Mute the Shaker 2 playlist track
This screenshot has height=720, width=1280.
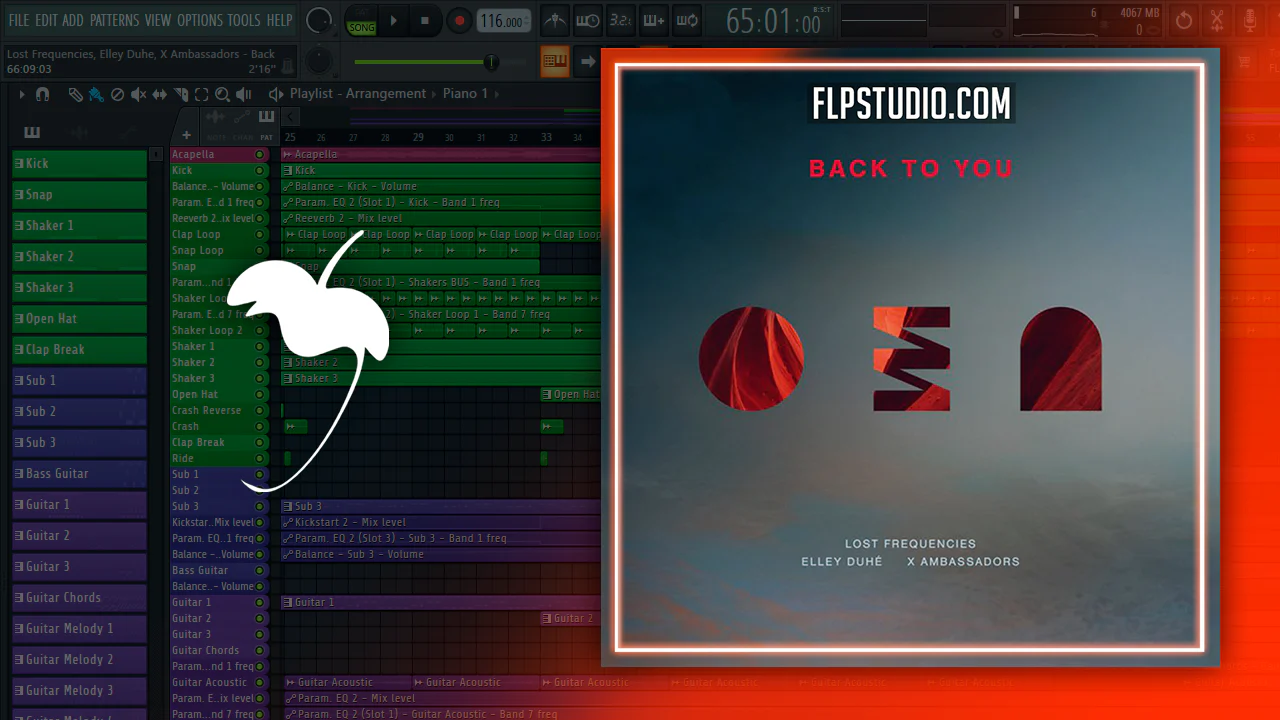(x=260, y=363)
